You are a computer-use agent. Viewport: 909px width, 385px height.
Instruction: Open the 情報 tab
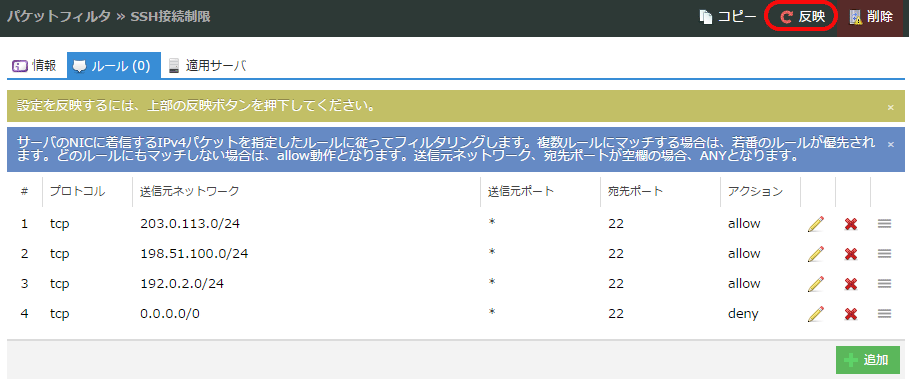35,66
